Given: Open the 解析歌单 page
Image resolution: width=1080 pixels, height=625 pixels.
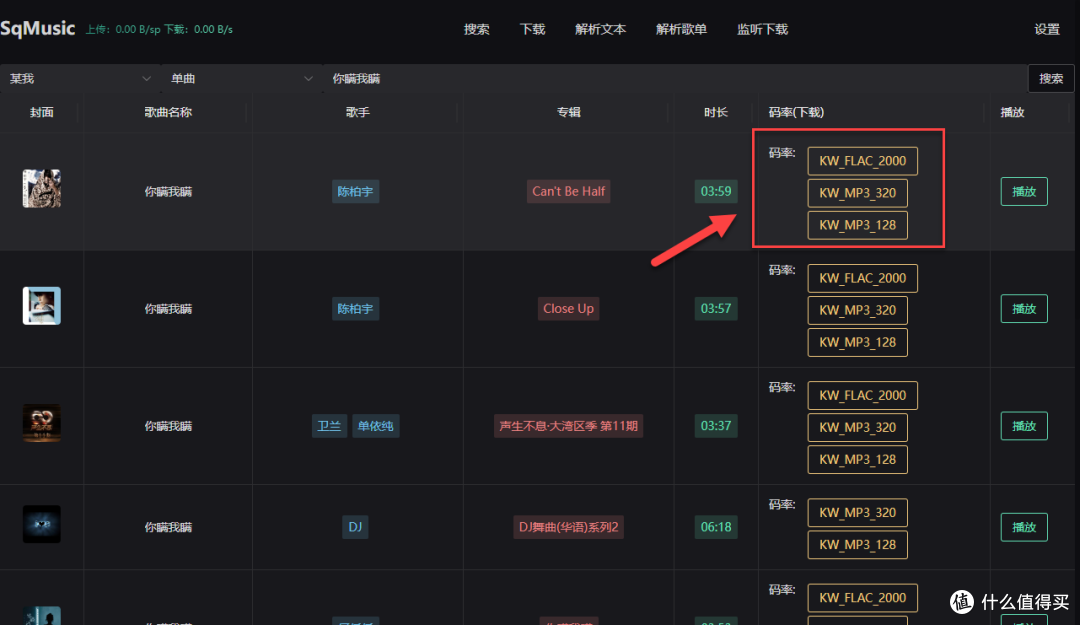Looking at the screenshot, I should (x=681, y=29).
